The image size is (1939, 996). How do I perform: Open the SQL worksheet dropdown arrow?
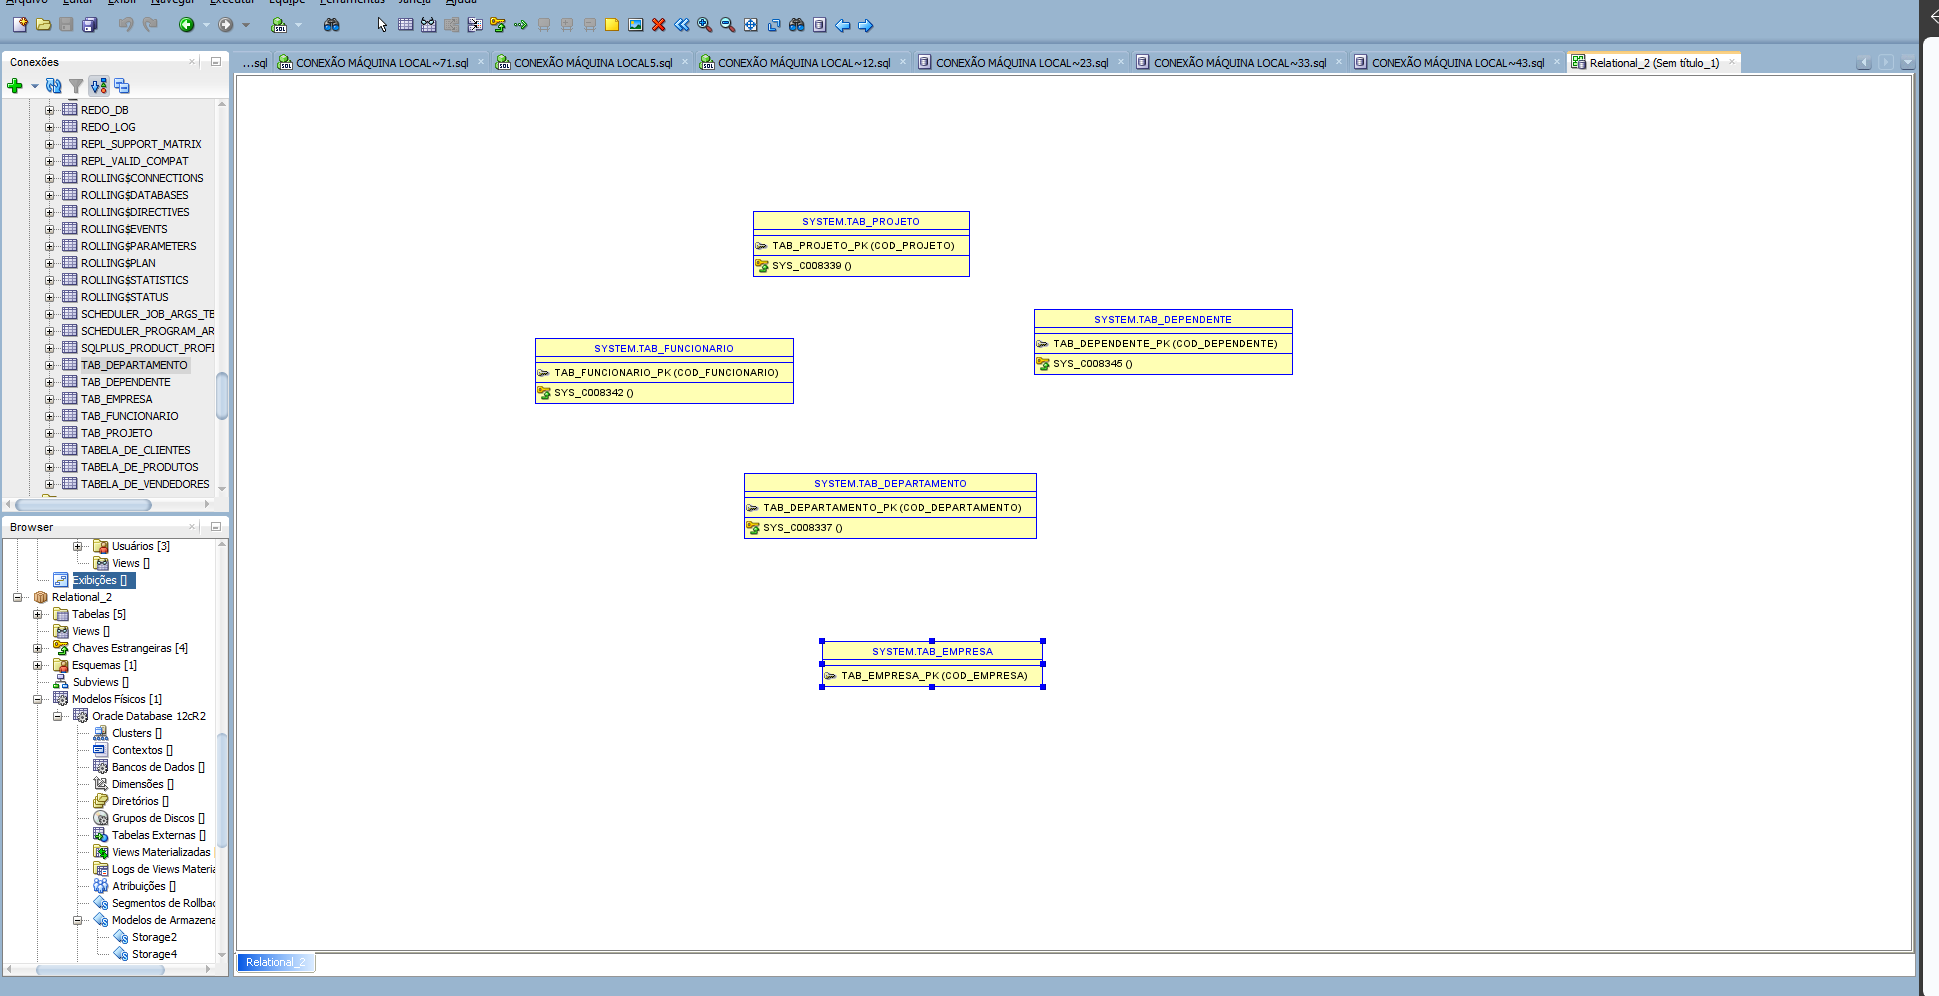pos(298,25)
